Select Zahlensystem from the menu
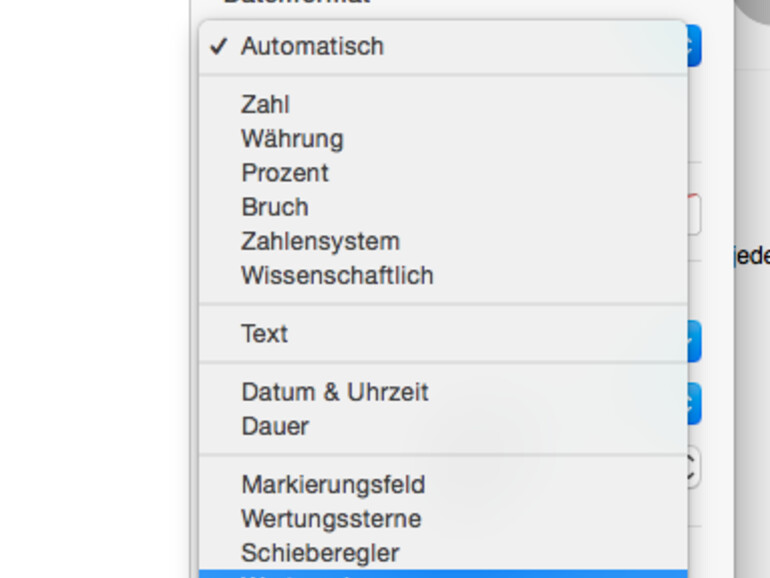The width and height of the screenshot is (770, 578). pos(320,241)
